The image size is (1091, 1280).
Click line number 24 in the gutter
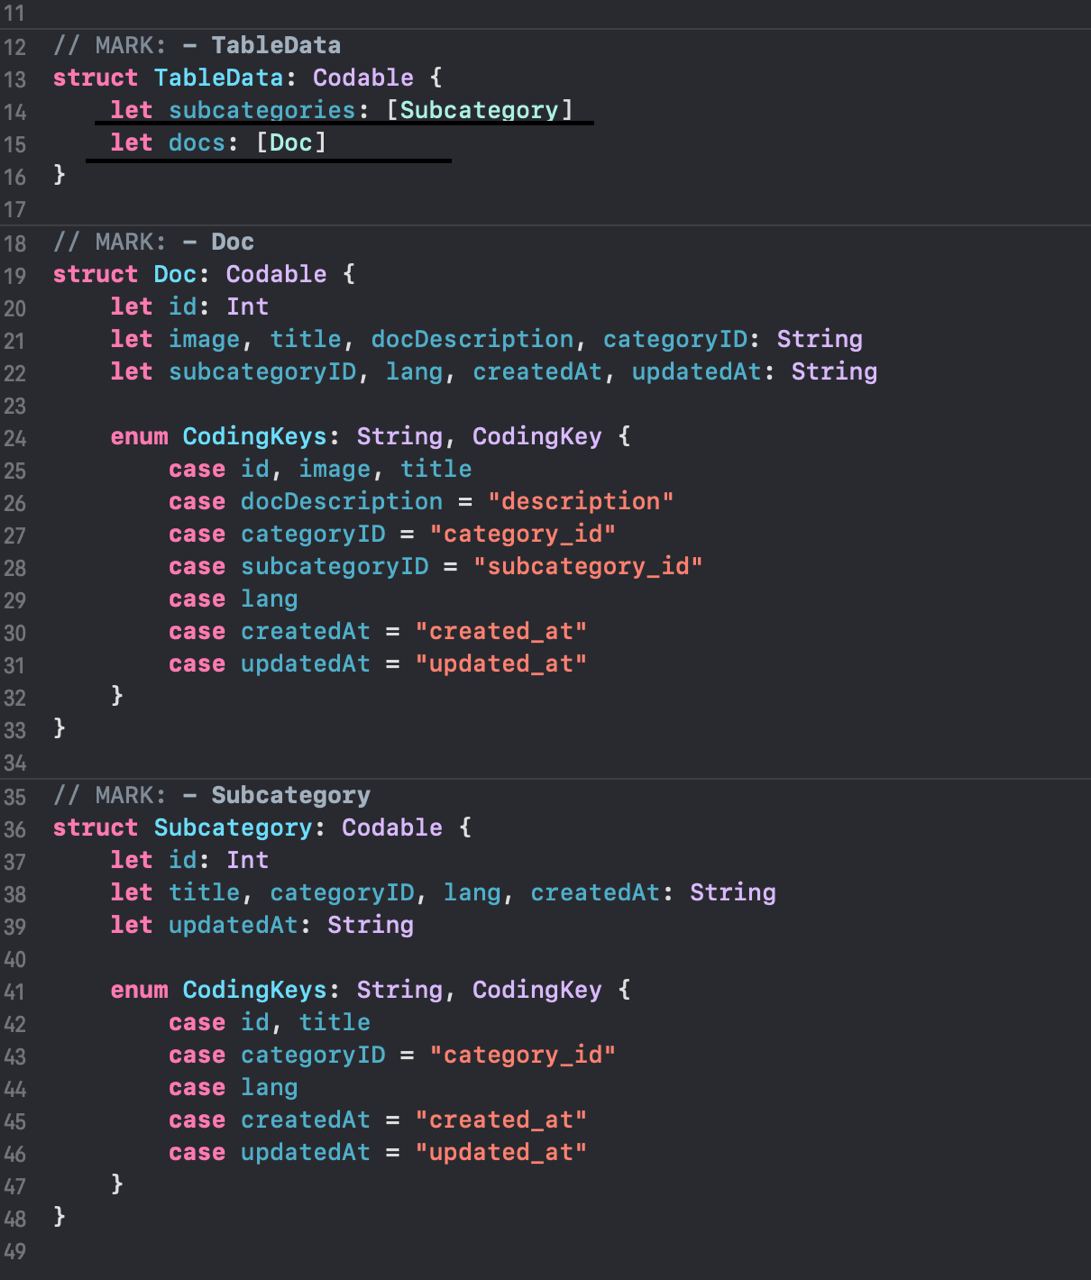15,438
